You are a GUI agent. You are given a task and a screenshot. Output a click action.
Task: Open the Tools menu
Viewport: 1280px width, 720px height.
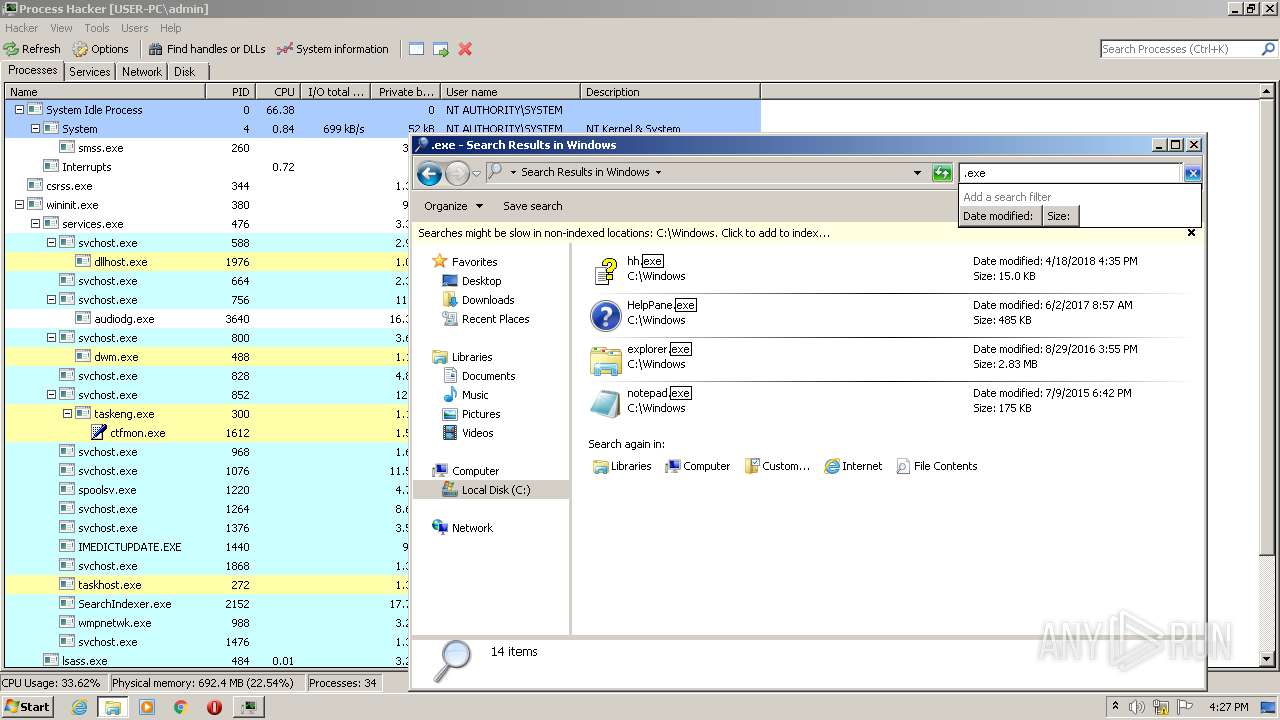(x=97, y=28)
